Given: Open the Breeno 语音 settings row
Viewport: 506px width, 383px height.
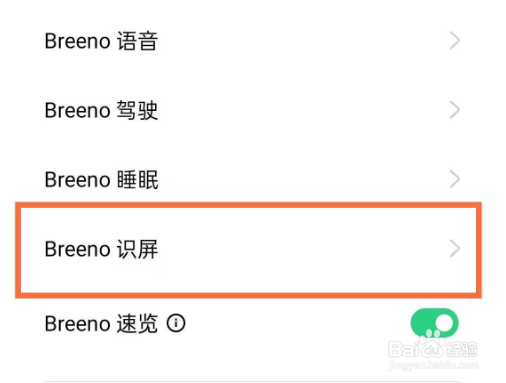Looking at the screenshot, I should pyautogui.click(x=252, y=41).
